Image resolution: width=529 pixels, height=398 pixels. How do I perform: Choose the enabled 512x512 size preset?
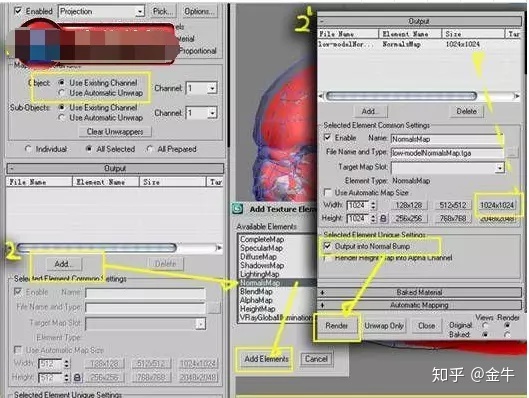click(x=453, y=205)
